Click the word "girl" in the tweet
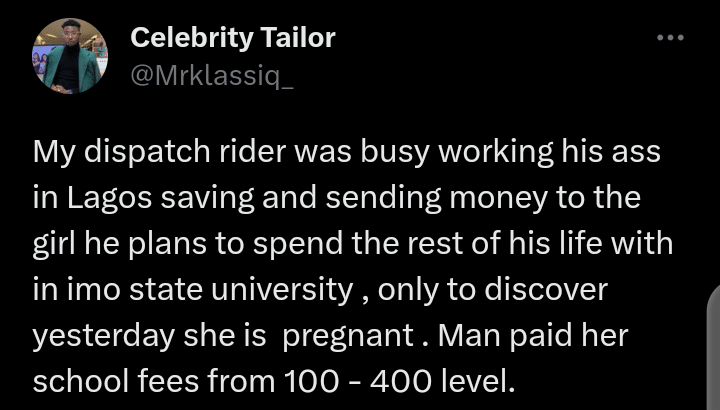Image resolution: width=720 pixels, height=410 pixels. click(x=53, y=243)
